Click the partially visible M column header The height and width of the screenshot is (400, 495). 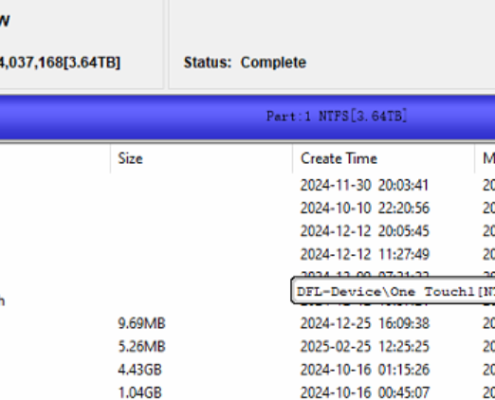489,159
